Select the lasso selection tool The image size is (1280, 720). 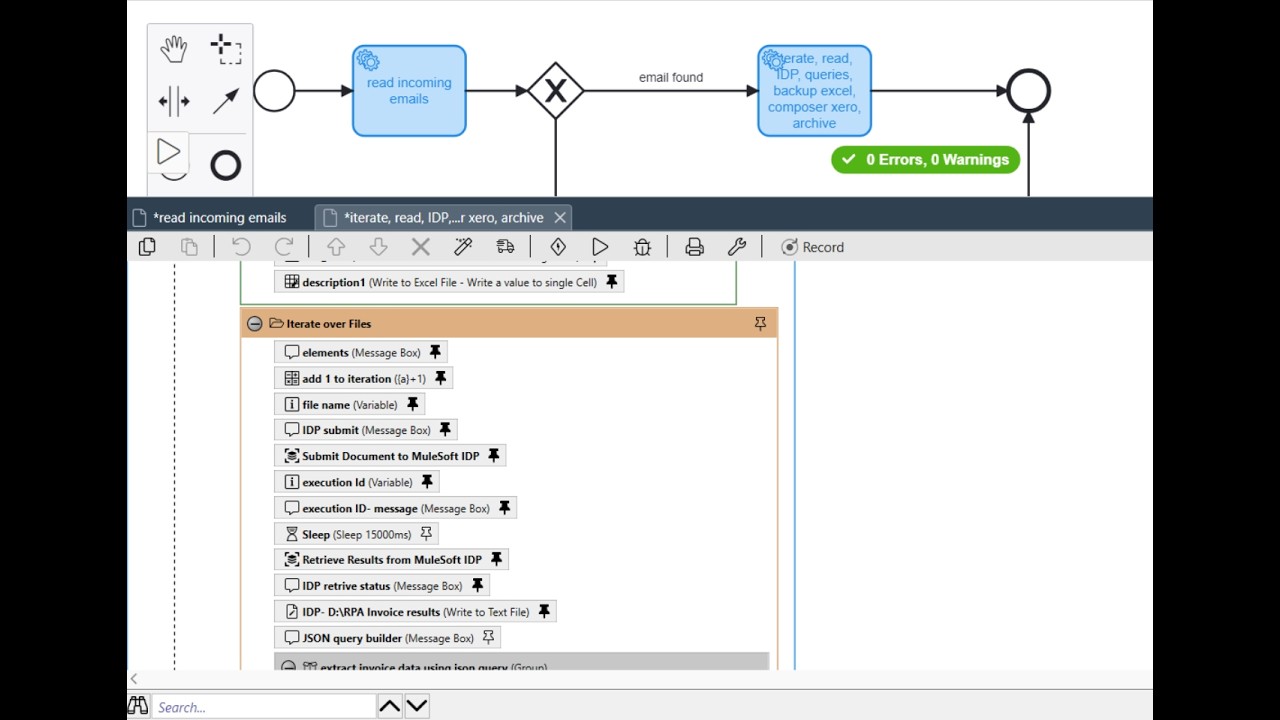[x=226, y=48]
